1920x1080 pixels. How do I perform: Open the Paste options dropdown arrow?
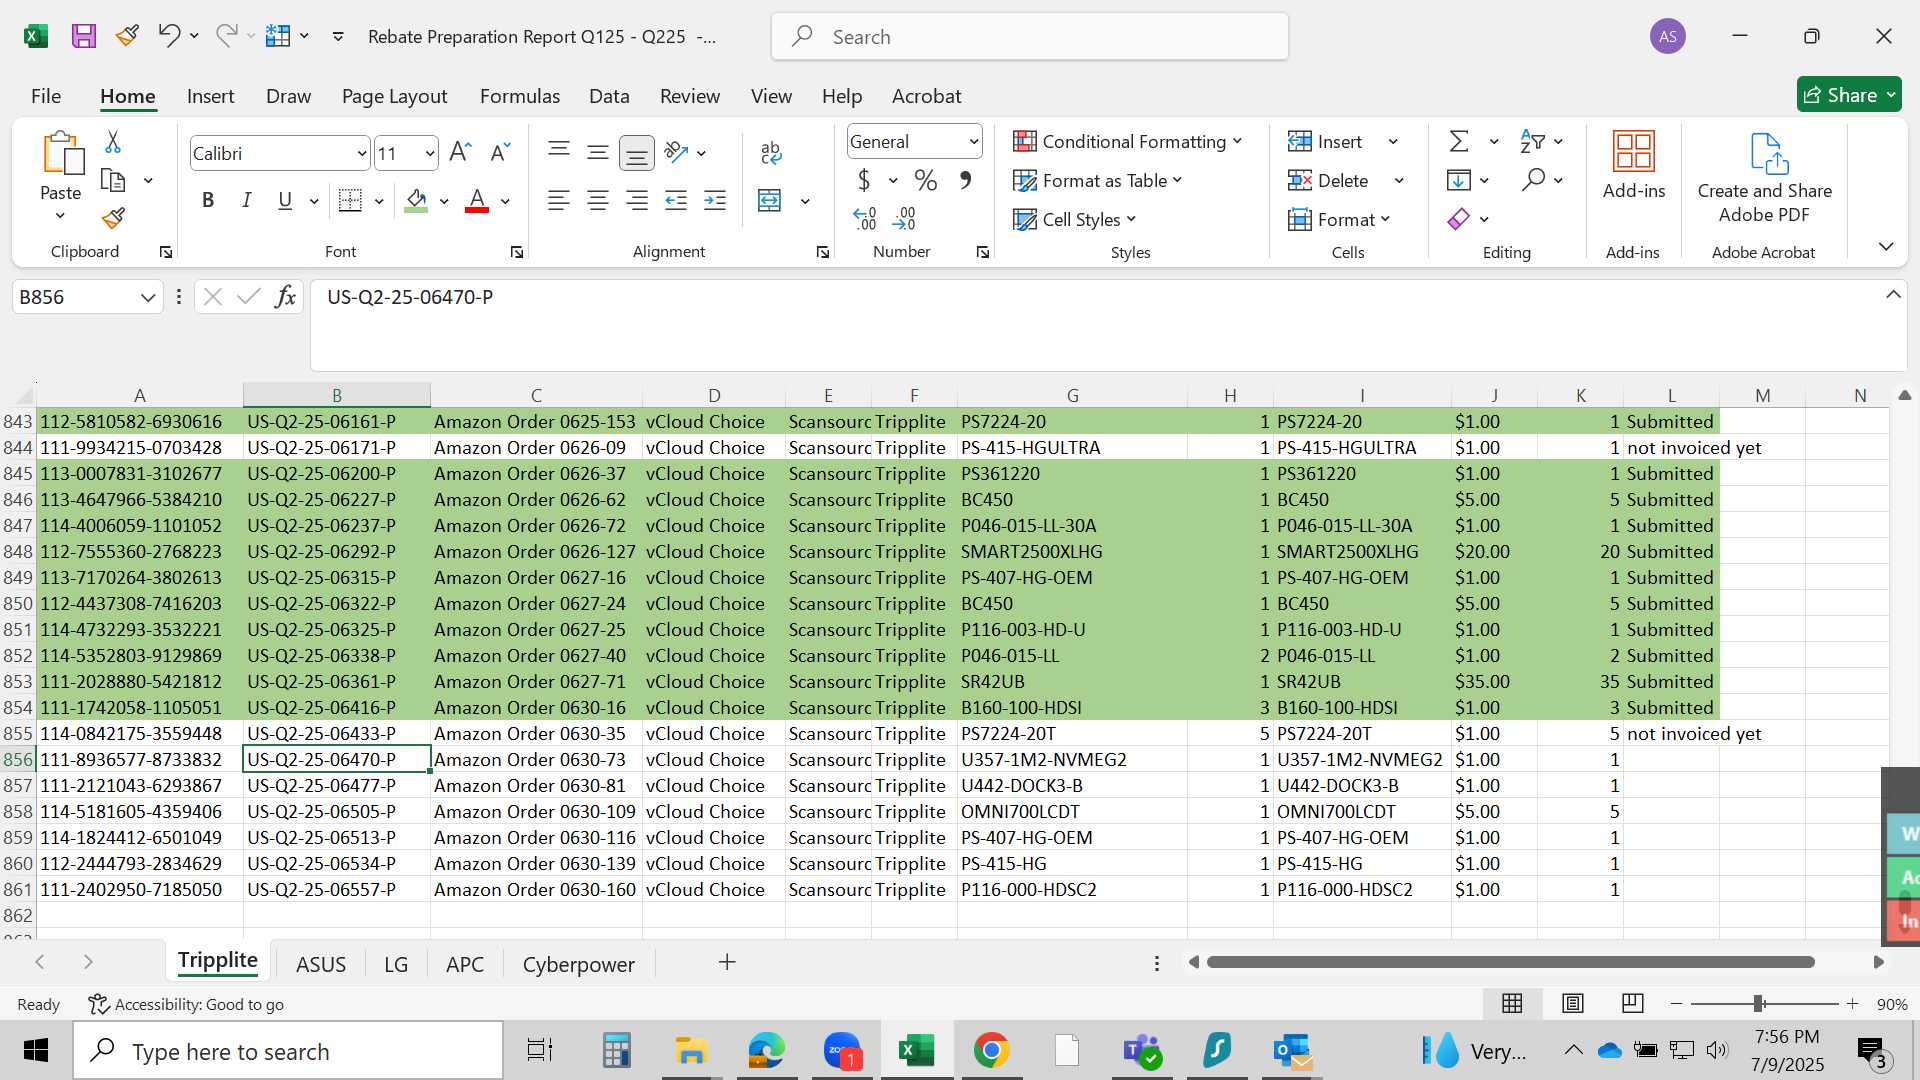pos(60,216)
